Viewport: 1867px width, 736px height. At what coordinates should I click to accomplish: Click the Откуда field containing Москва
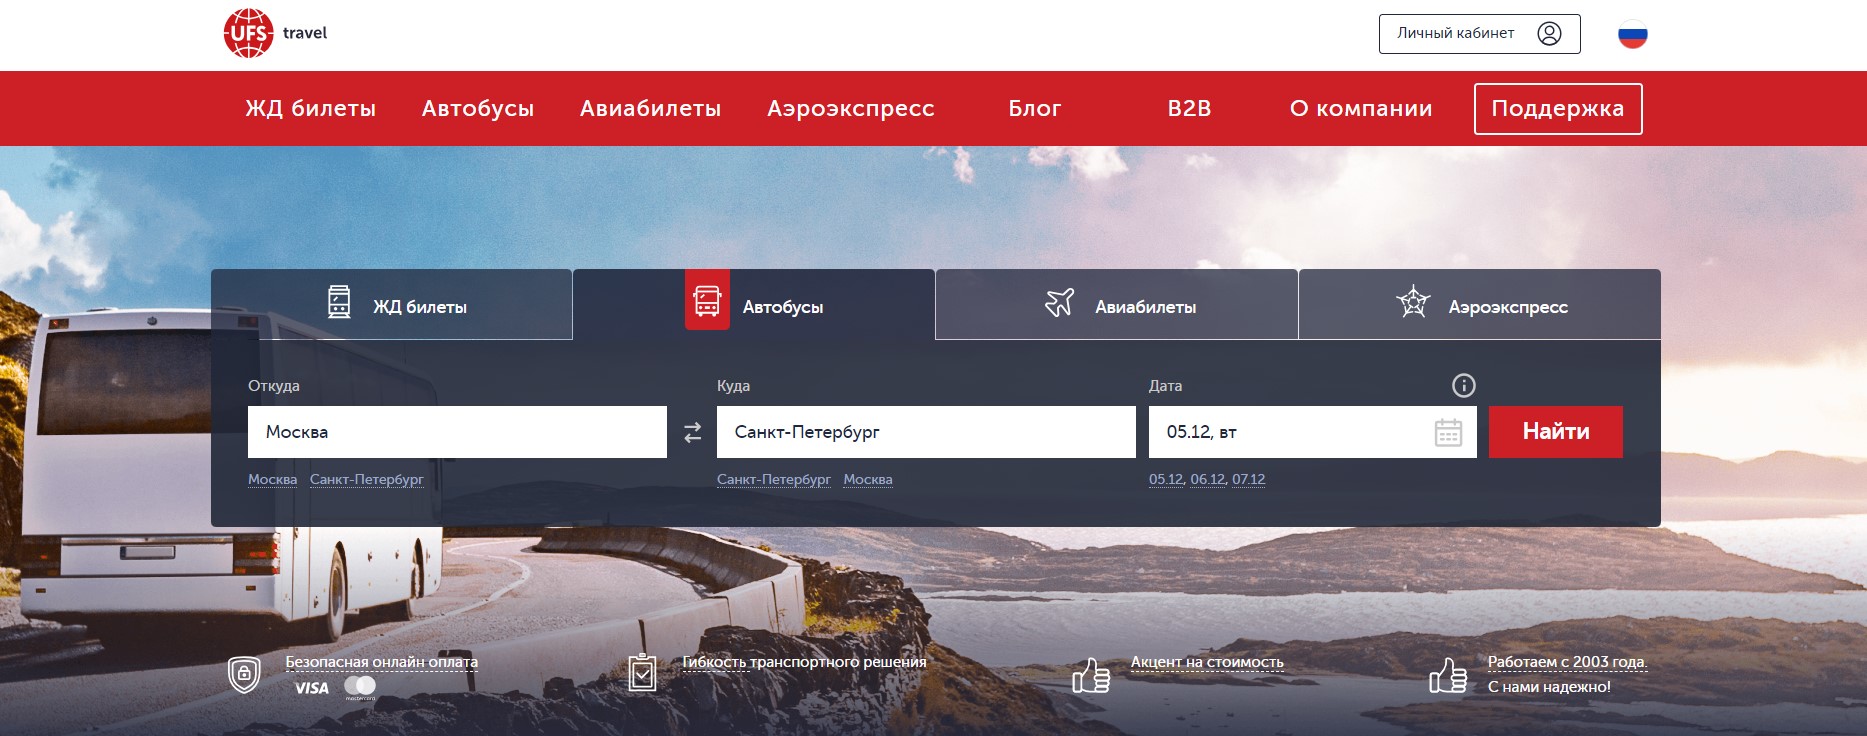(457, 432)
